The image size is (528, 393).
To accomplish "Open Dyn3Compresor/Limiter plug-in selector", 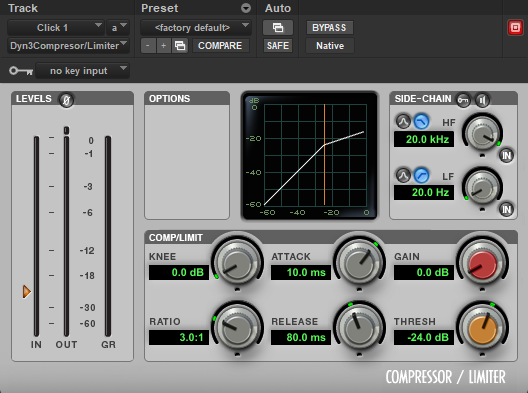I will click(x=68, y=46).
